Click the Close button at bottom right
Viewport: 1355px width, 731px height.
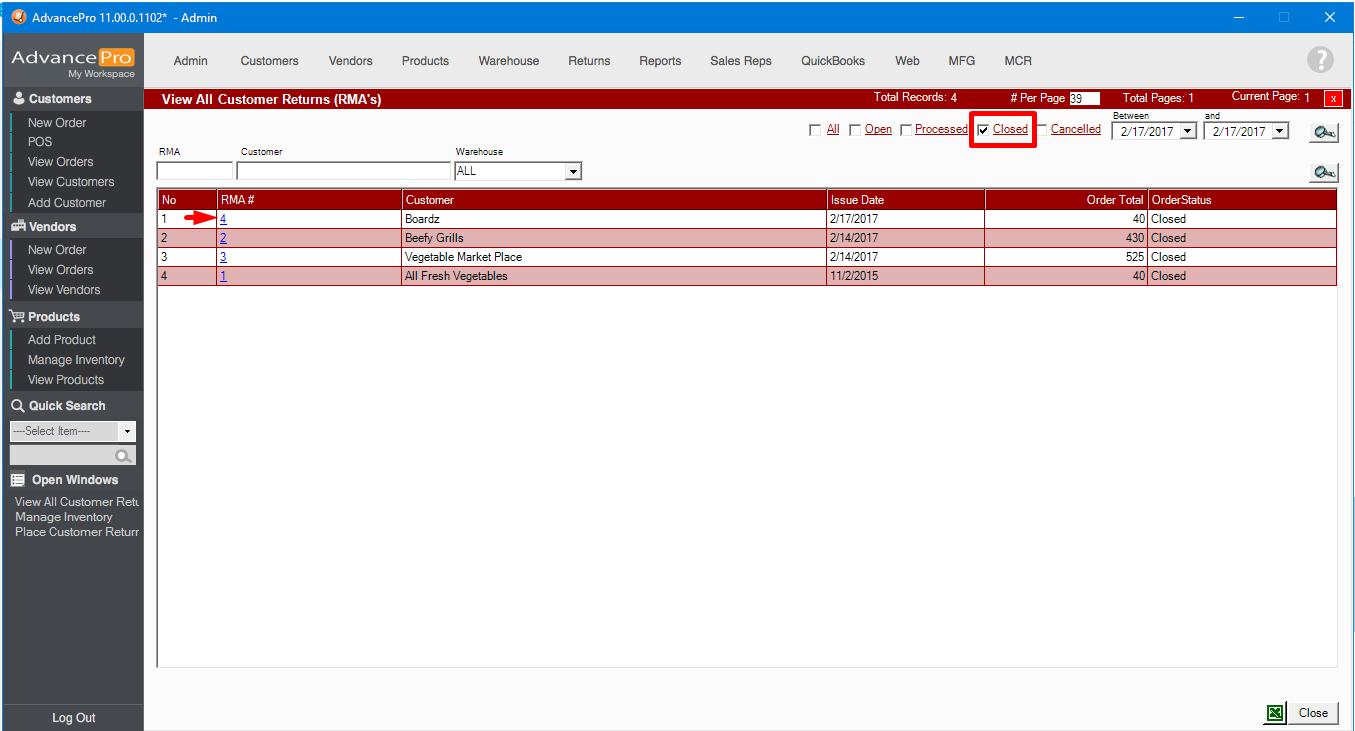point(1312,713)
